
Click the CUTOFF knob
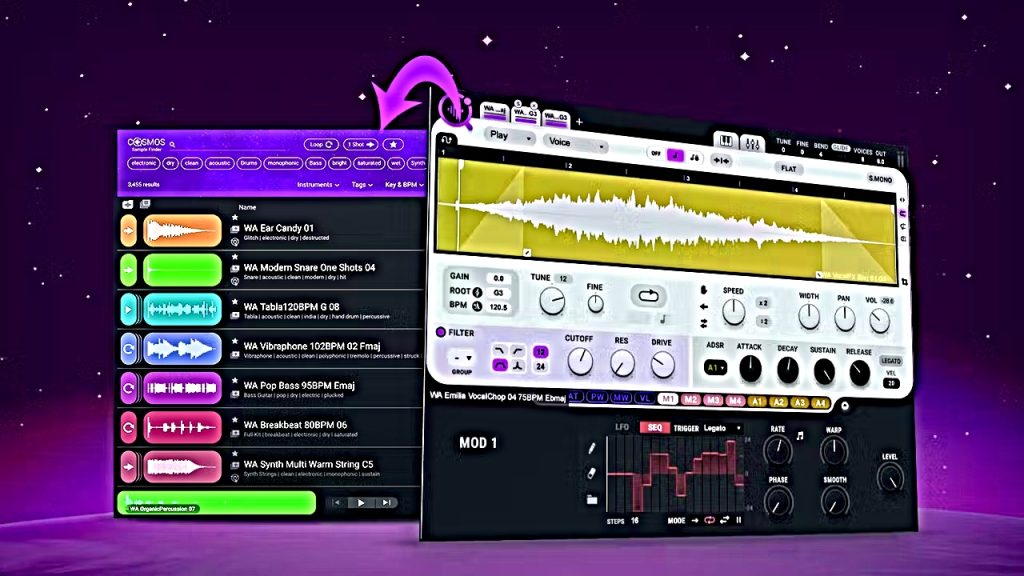point(579,362)
